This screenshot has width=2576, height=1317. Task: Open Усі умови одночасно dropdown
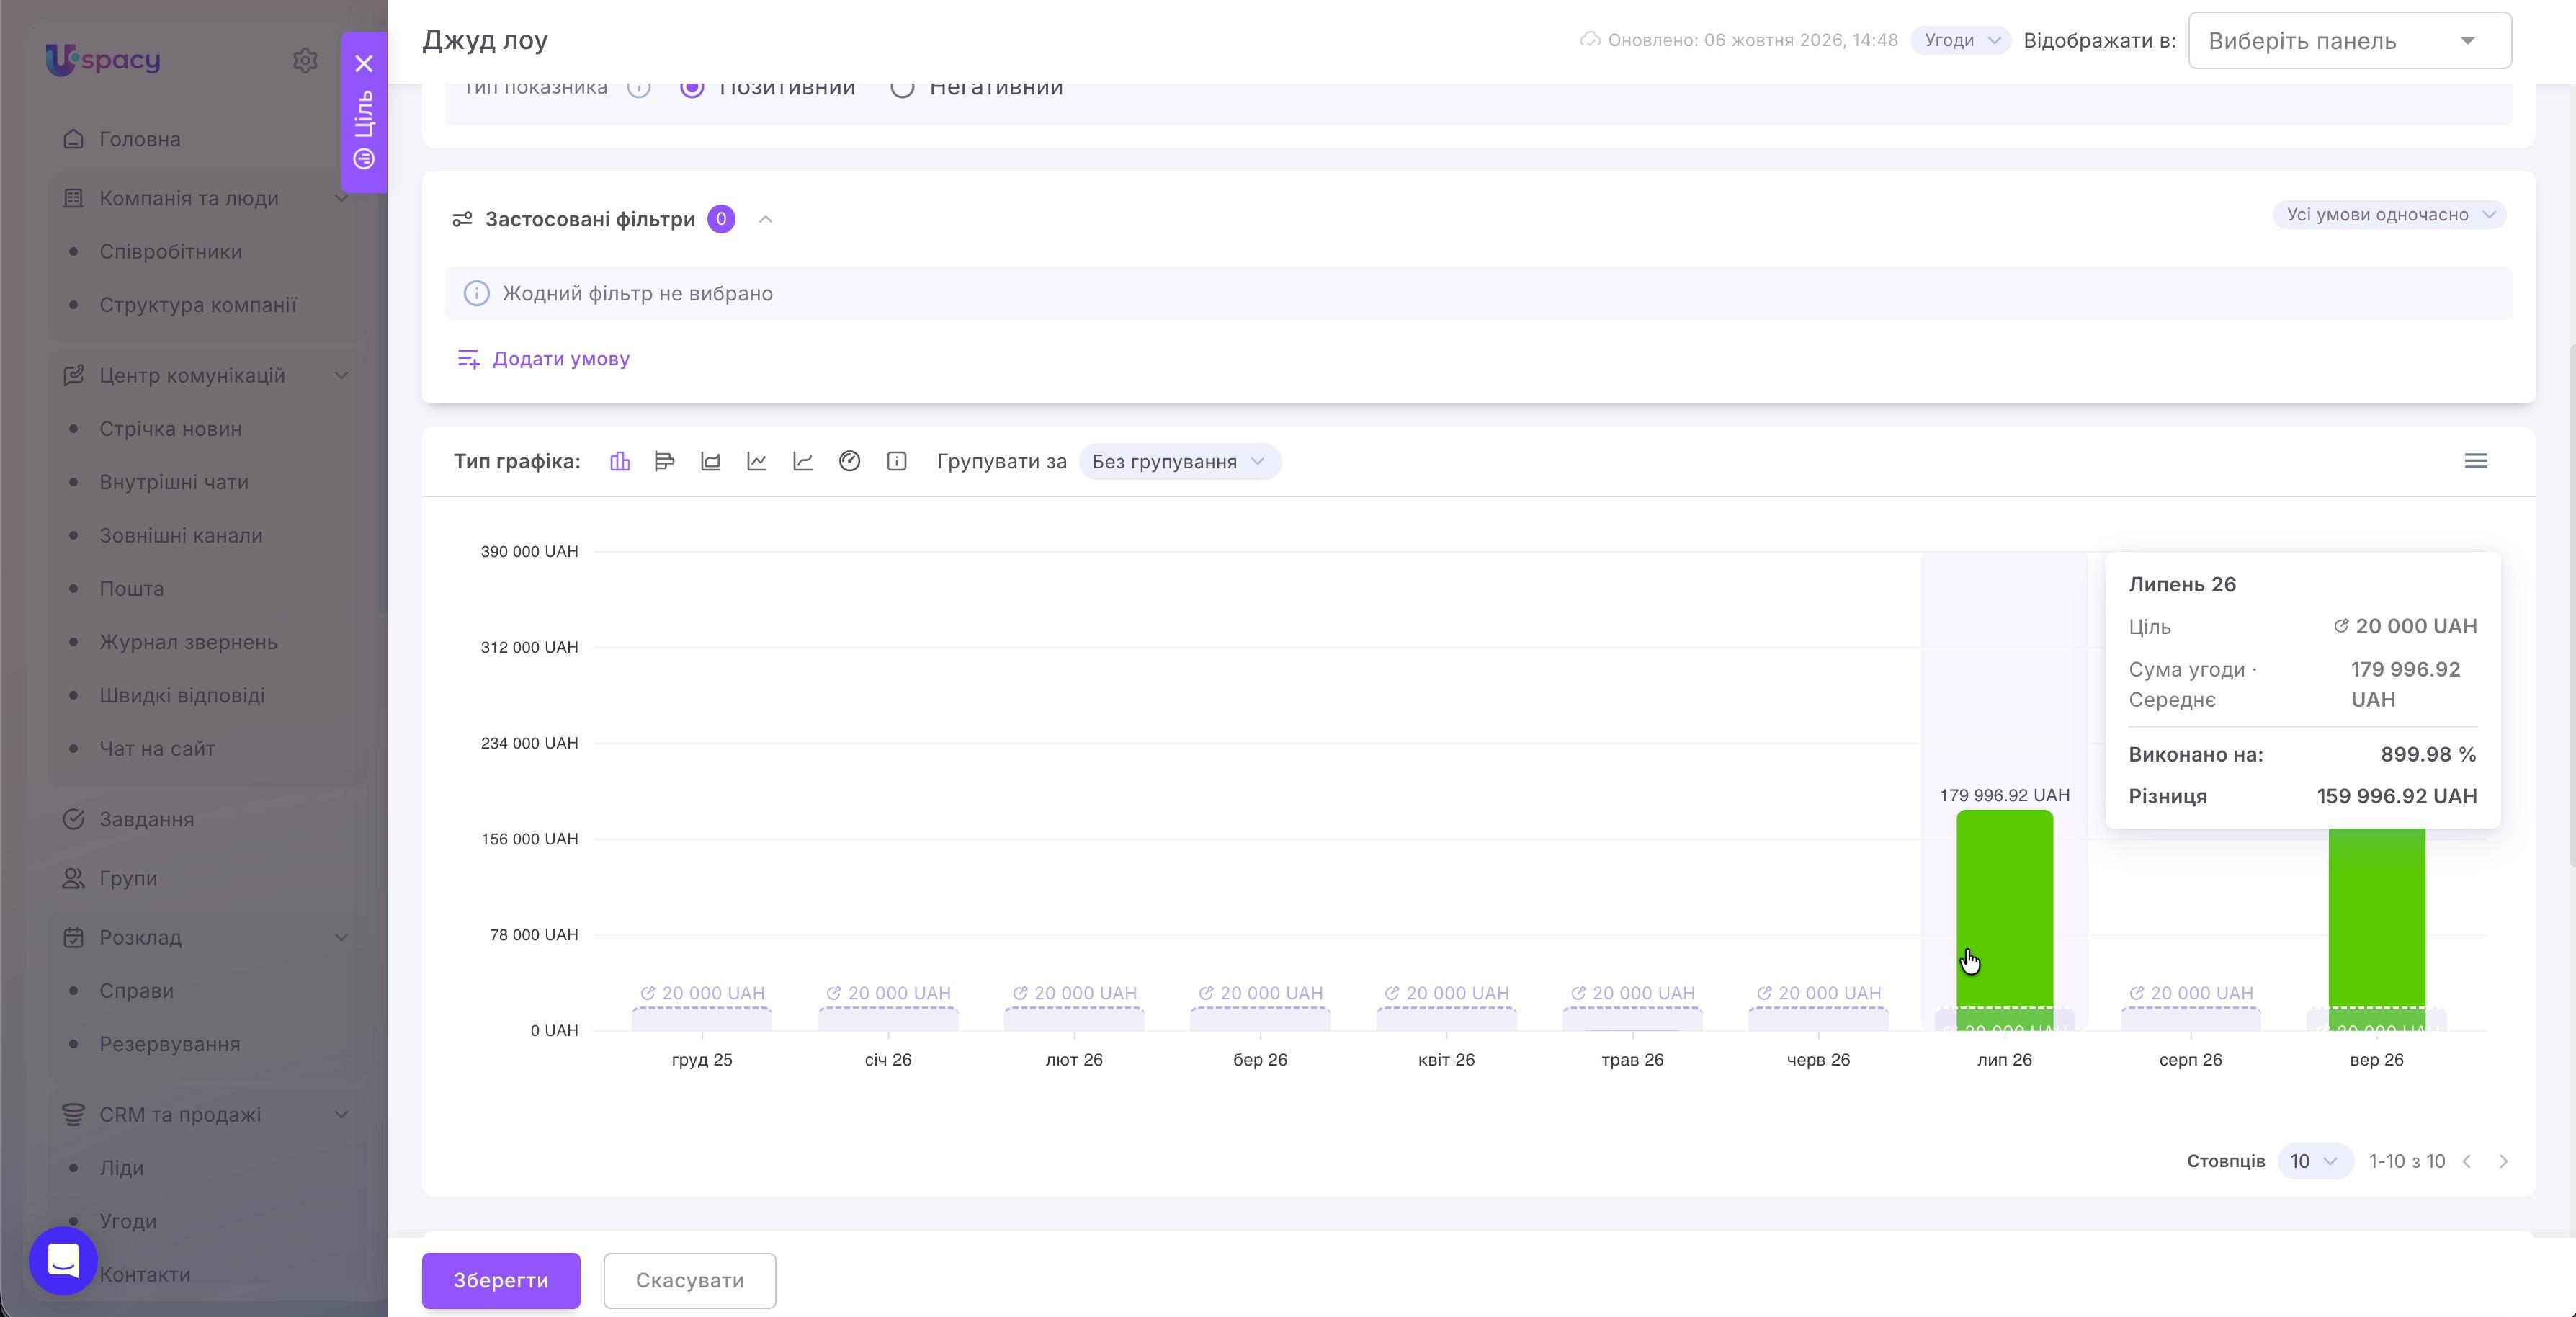tap(2389, 215)
